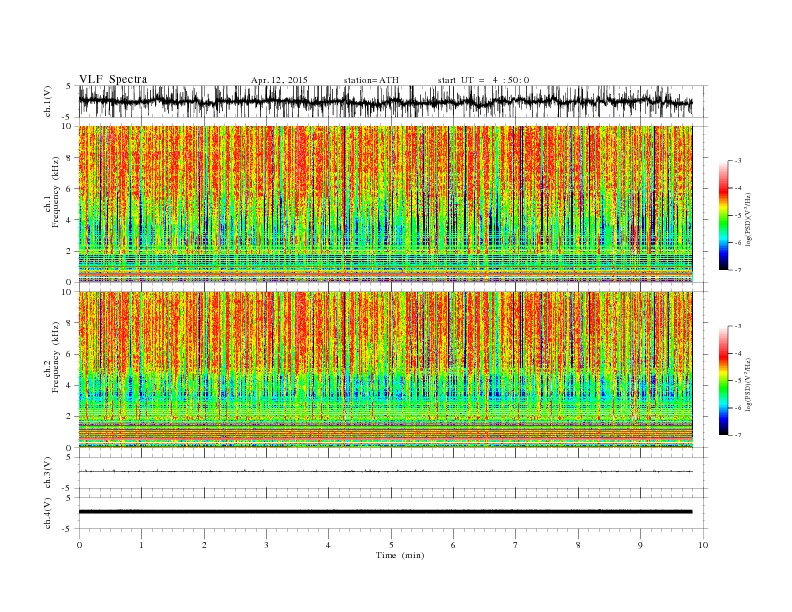The height and width of the screenshot is (612, 792).
Task: Click the ch.1 voltage waveform trace
Action: tap(385, 101)
